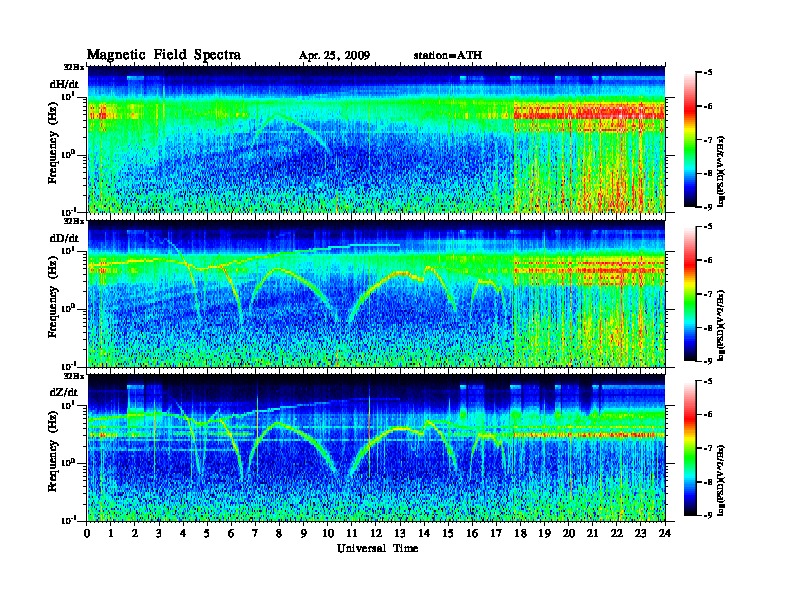This screenshot has height=612, width=792.
Task: Click the '-7' label on the middle color bar
Action: click(x=707, y=294)
